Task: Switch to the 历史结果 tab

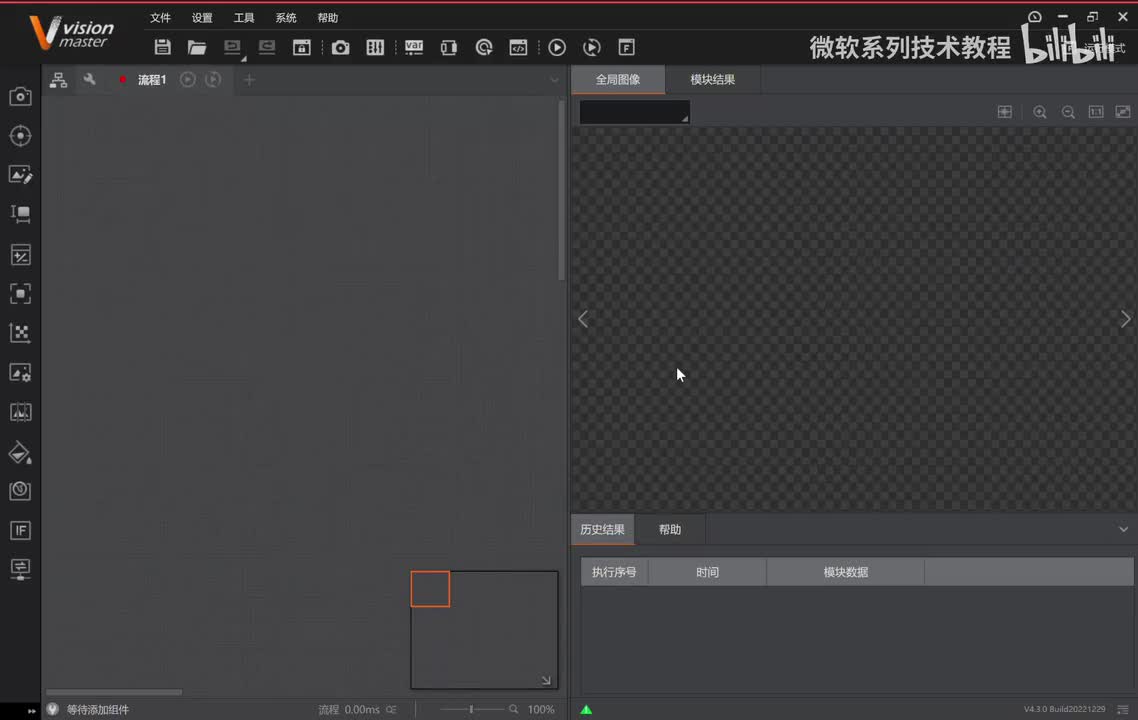Action: (x=602, y=529)
